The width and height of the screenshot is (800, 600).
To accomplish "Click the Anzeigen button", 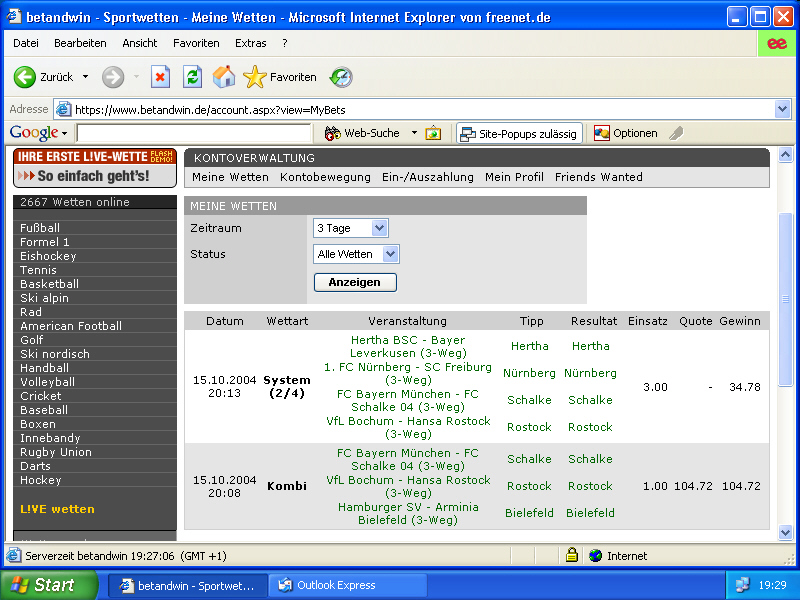I will [355, 283].
